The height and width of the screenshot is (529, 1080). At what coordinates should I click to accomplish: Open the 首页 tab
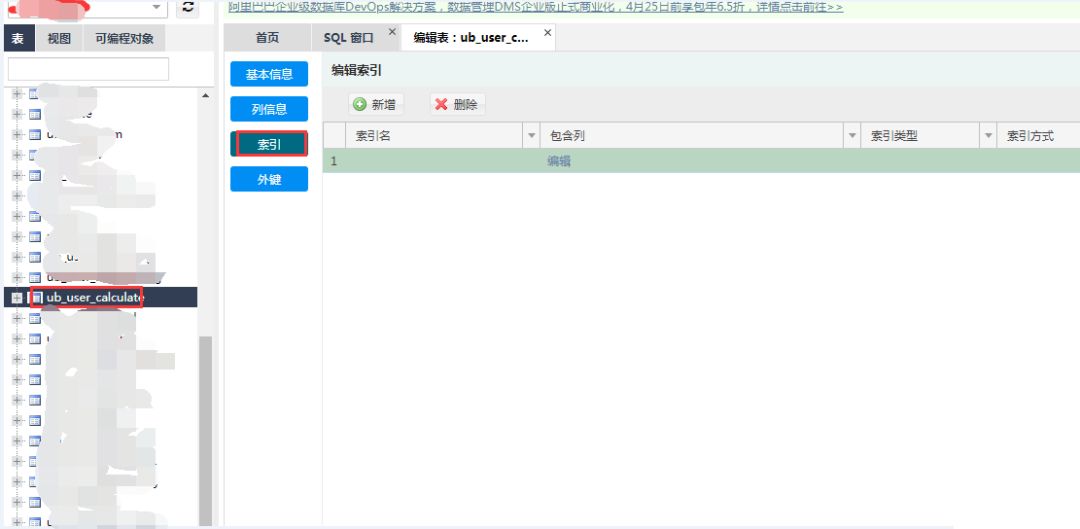[x=267, y=38]
